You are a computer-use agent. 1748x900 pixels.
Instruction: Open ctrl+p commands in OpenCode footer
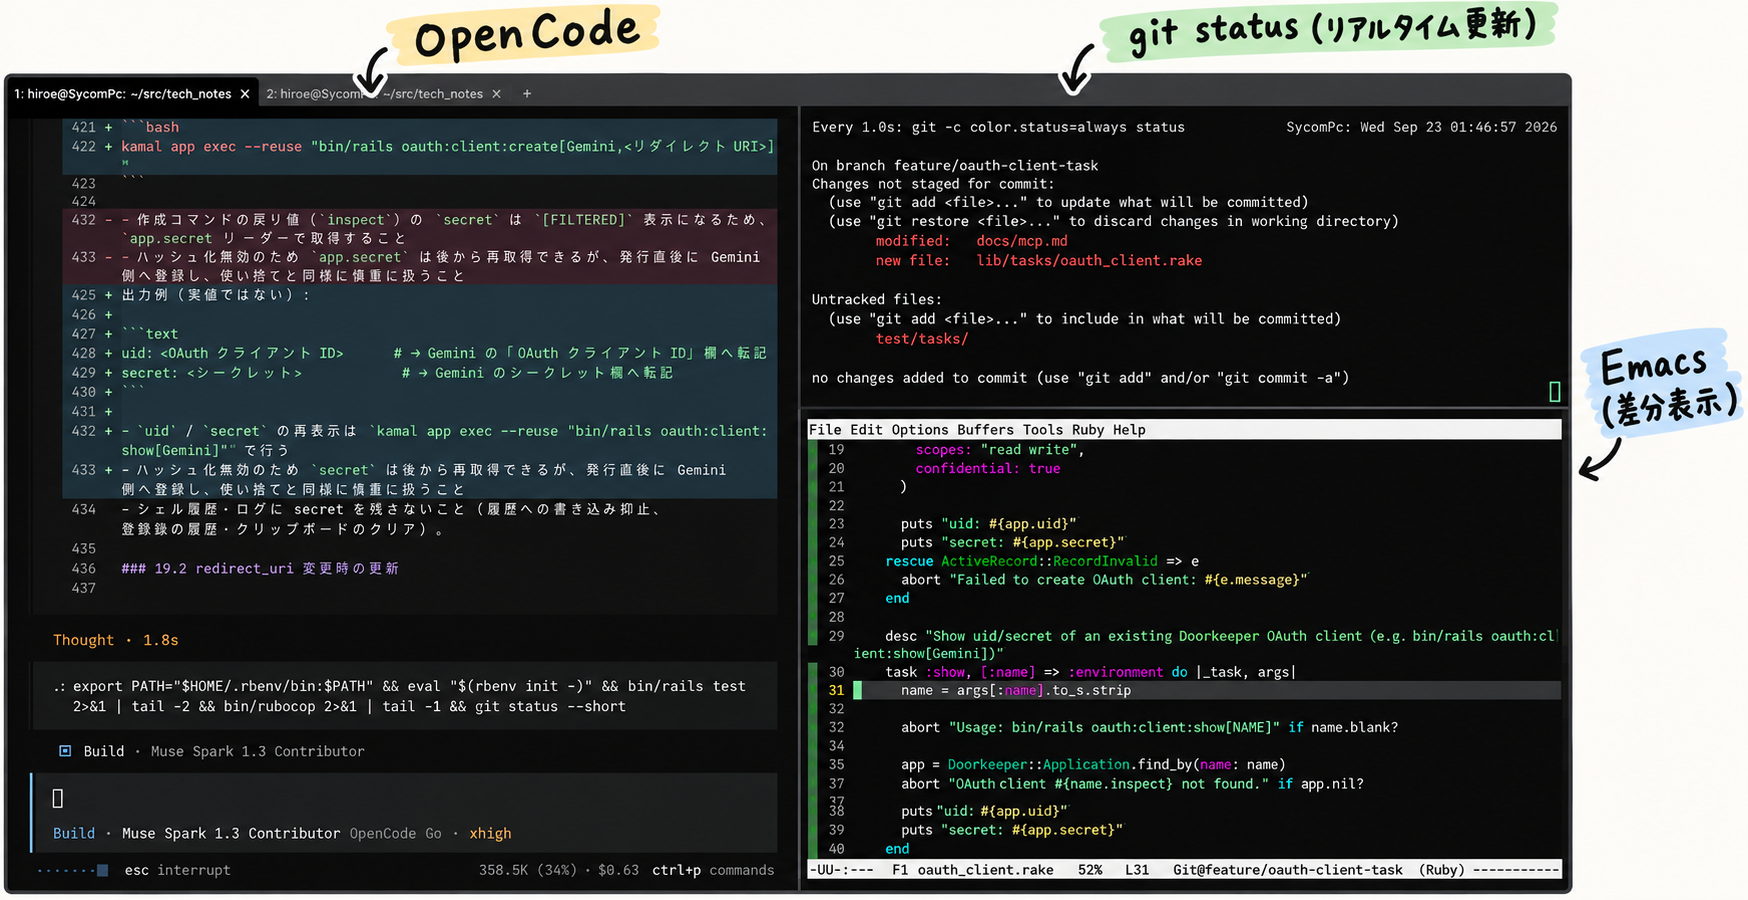click(x=713, y=870)
